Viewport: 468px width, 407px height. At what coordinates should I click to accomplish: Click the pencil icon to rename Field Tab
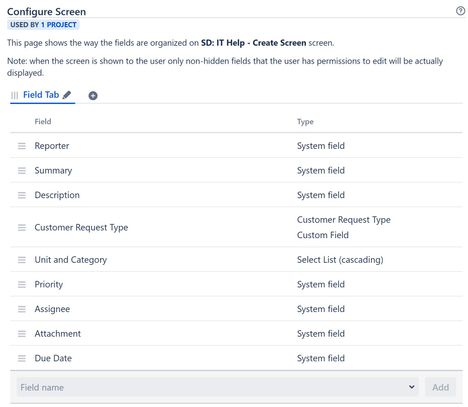point(67,95)
